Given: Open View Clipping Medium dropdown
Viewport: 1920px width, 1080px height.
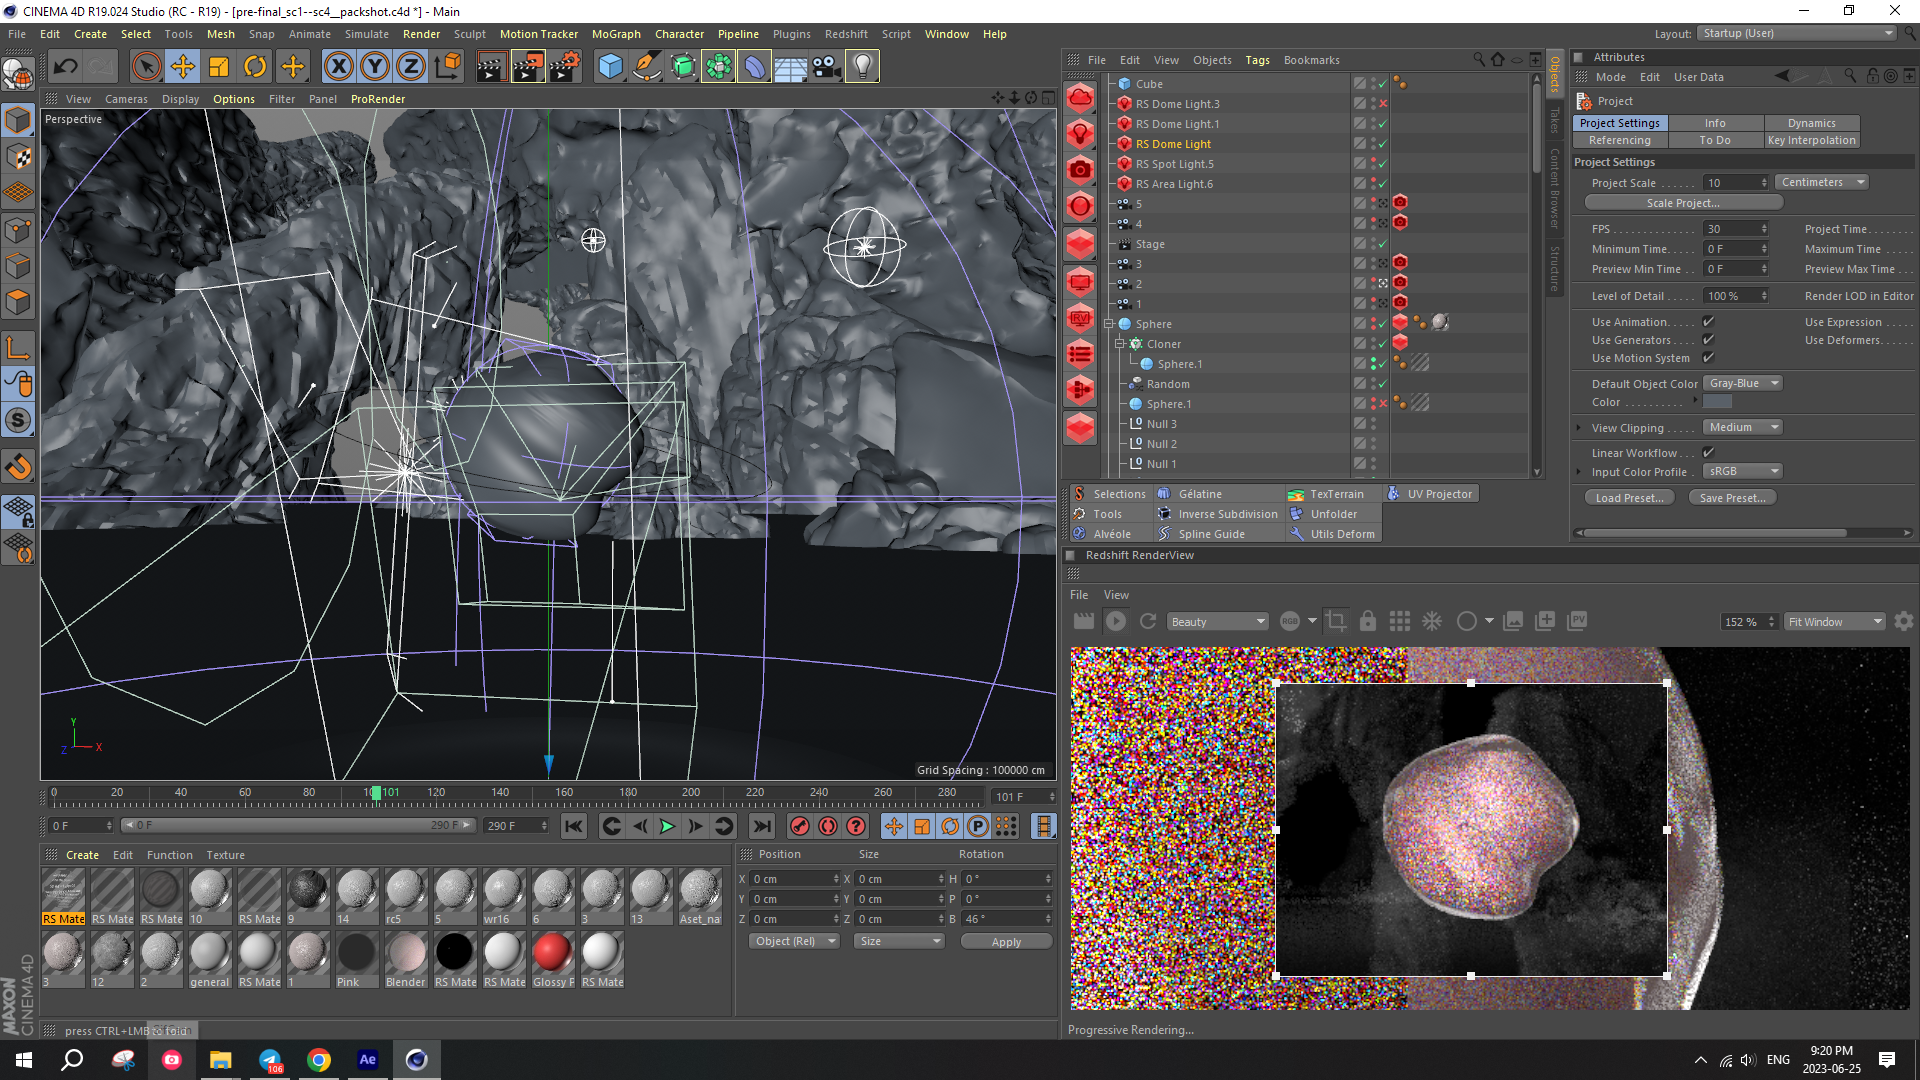Looking at the screenshot, I should click(x=1743, y=428).
